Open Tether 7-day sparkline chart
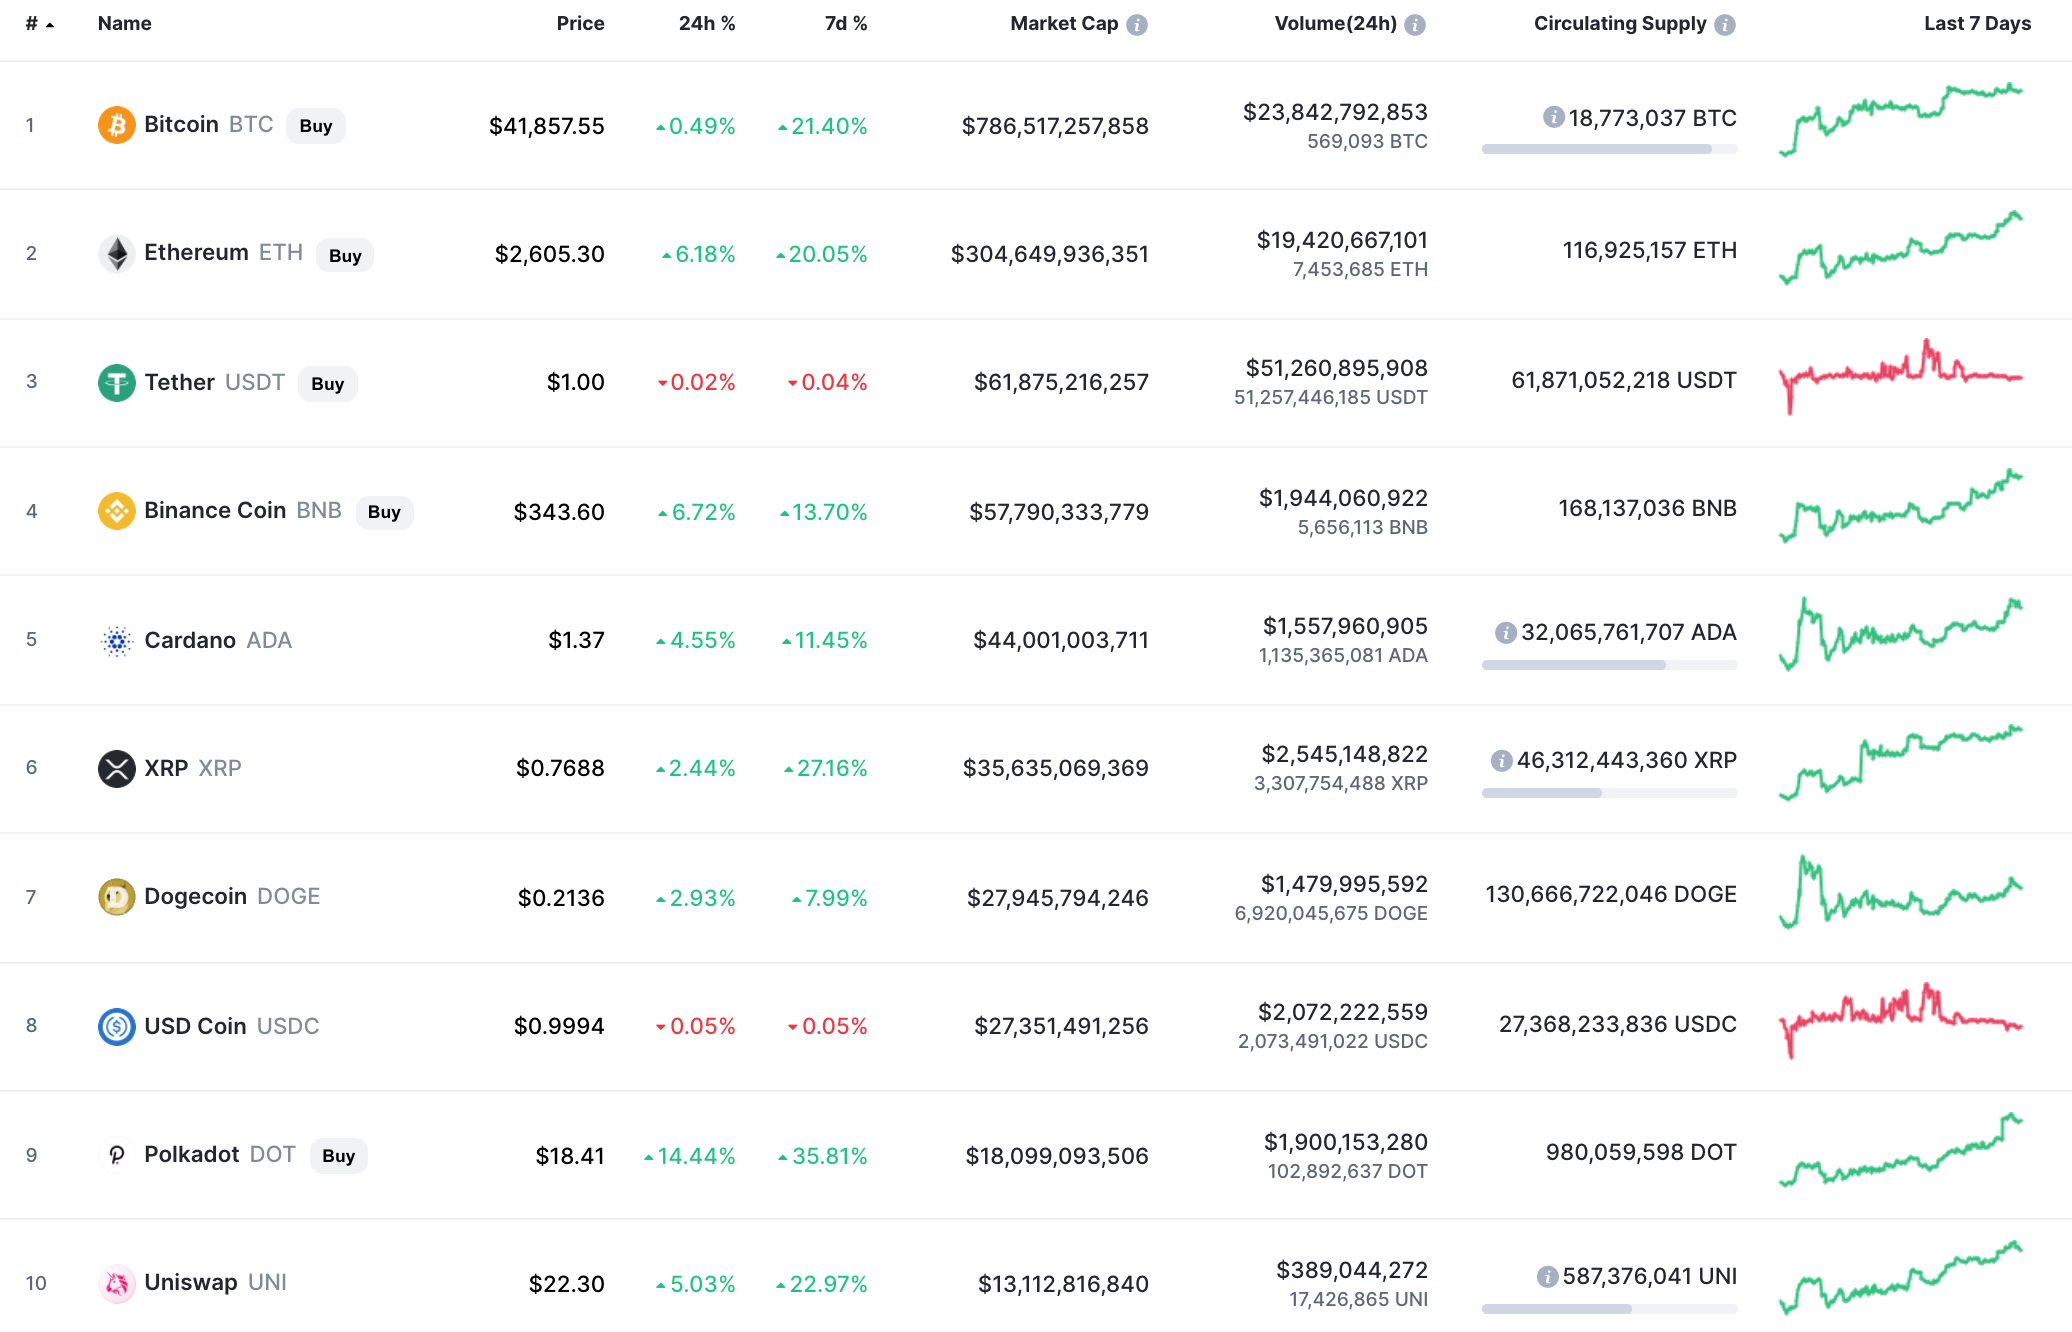Screen dimensions: 2072x1332 pyautogui.click(x=1900, y=377)
